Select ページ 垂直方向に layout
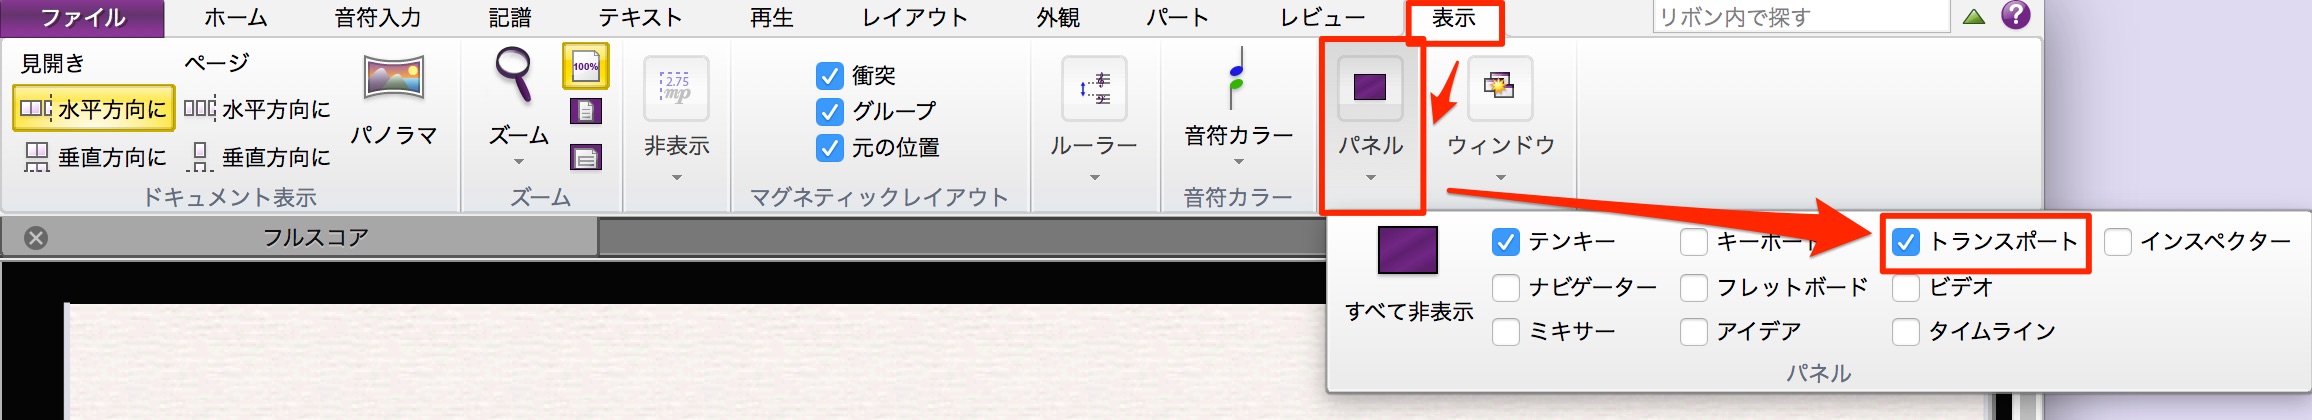2312x420 pixels. (x=257, y=156)
